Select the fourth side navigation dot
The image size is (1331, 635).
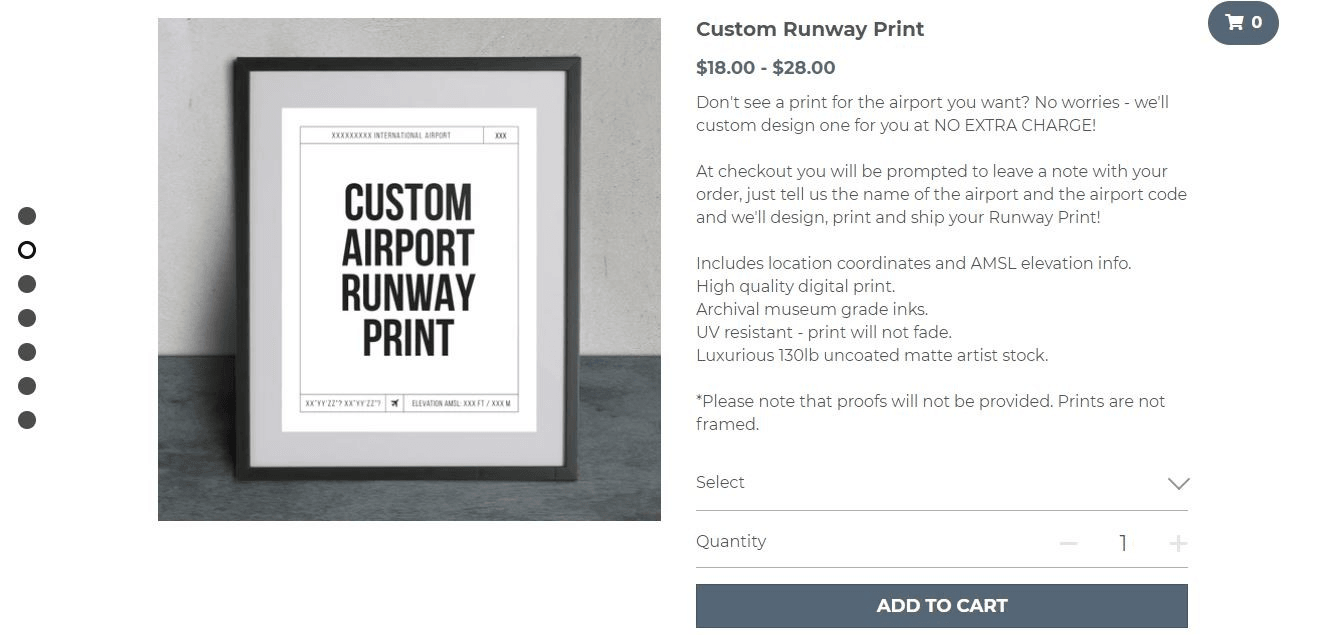pos(27,318)
